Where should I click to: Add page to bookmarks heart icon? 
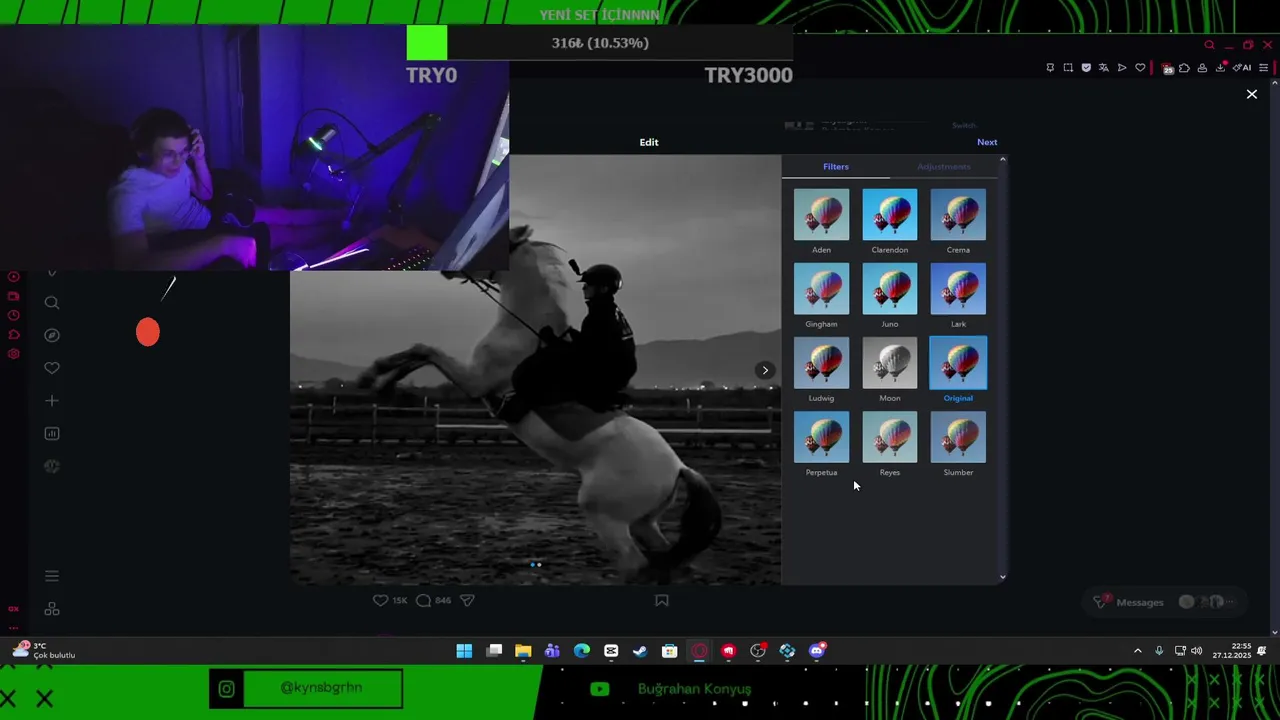1140,68
